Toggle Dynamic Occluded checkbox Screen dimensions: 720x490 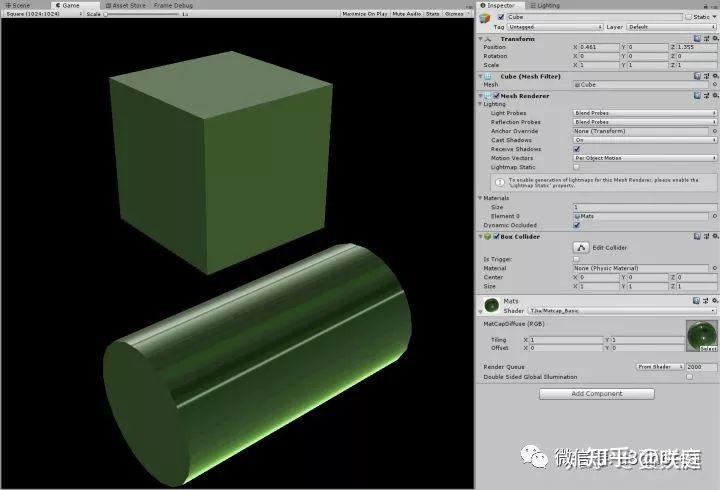coord(577,225)
